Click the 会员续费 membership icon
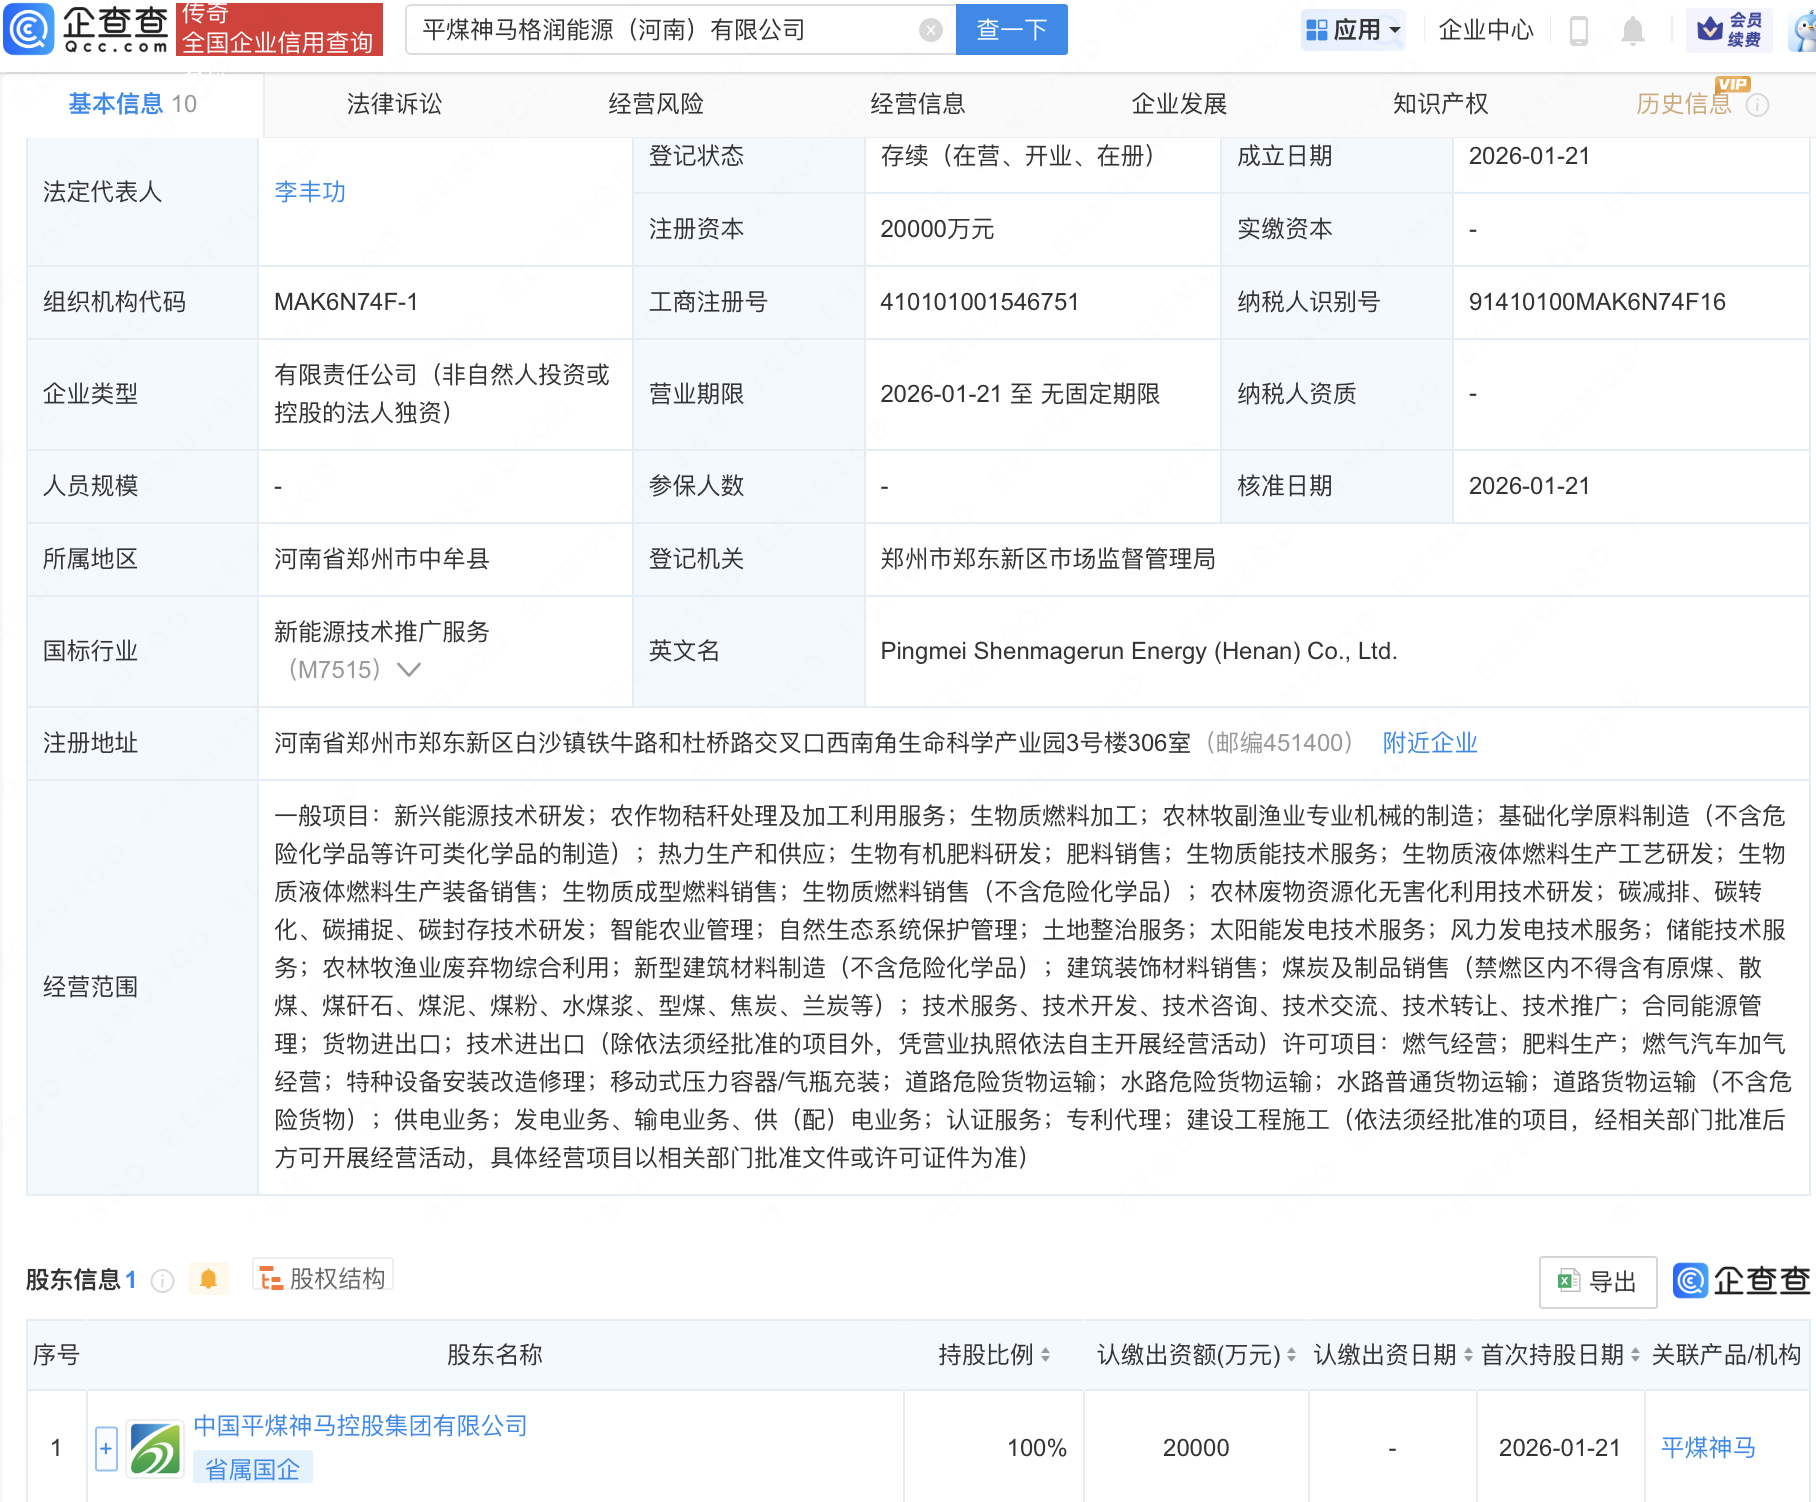The width and height of the screenshot is (1816, 1502). click(1729, 28)
